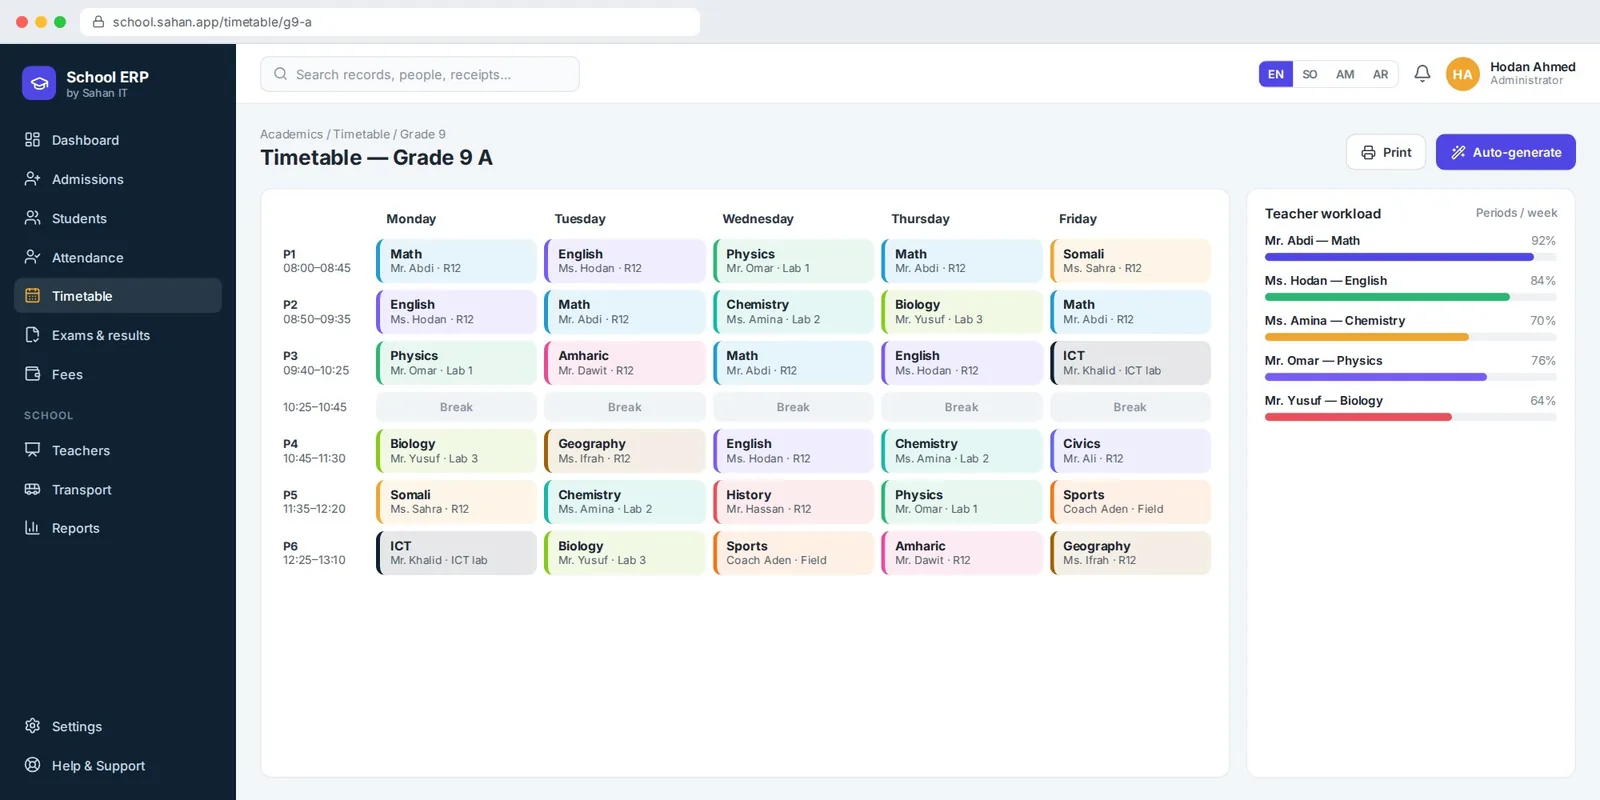Click the lock icon in address bar
This screenshot has width=1600, height=800.
(98, 21)
